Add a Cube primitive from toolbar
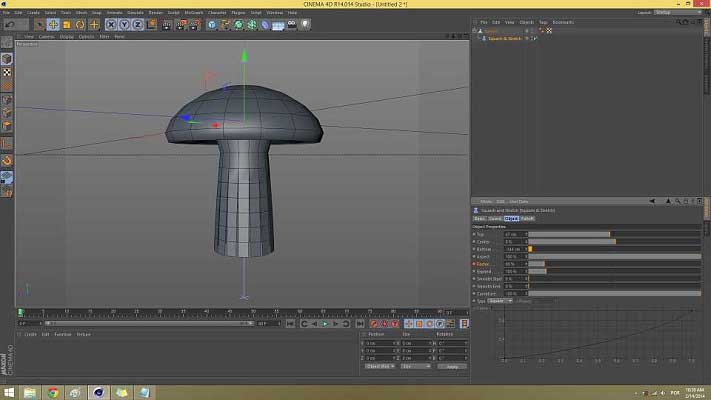The image size is (711, 400). click(212, 24)
